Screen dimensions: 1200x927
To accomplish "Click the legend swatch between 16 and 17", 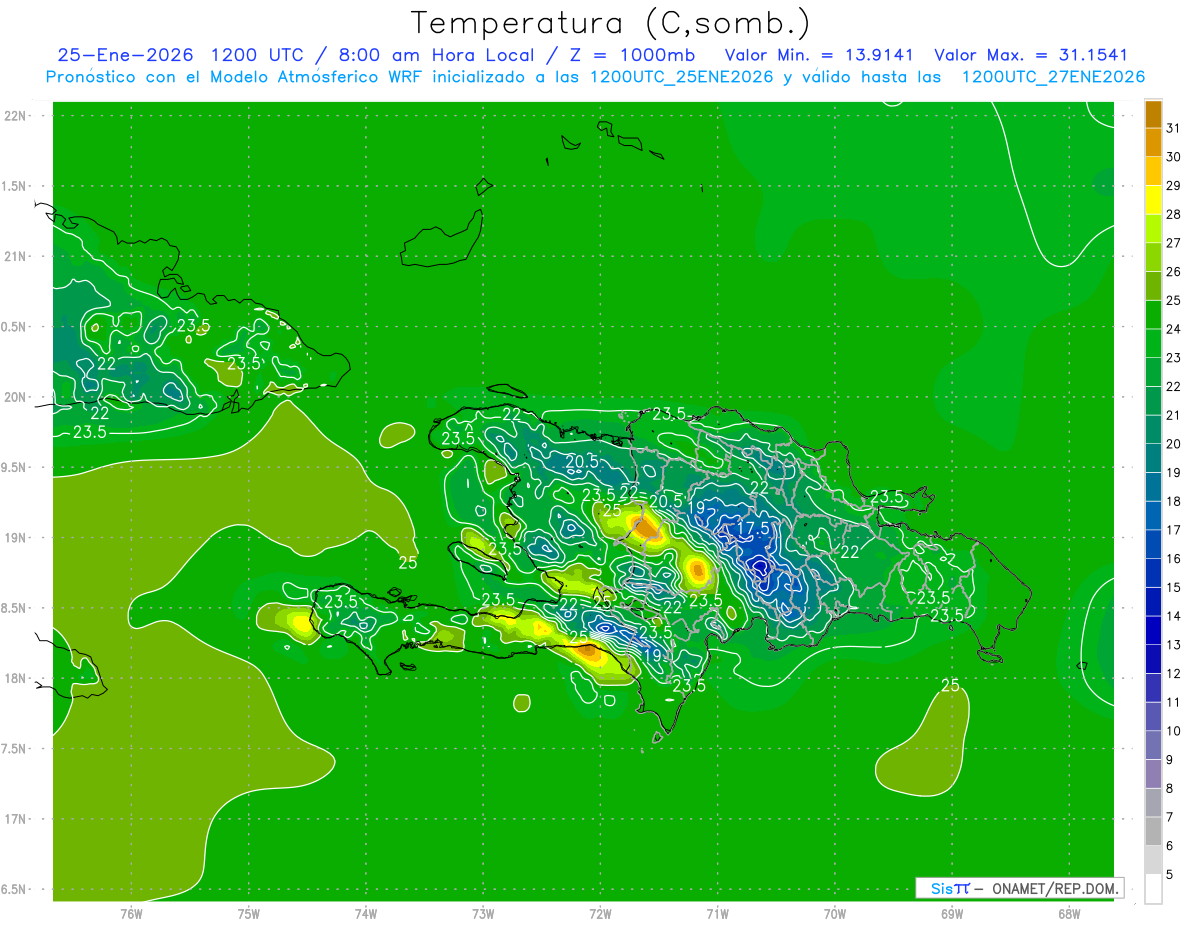I will coord(1153,544).
